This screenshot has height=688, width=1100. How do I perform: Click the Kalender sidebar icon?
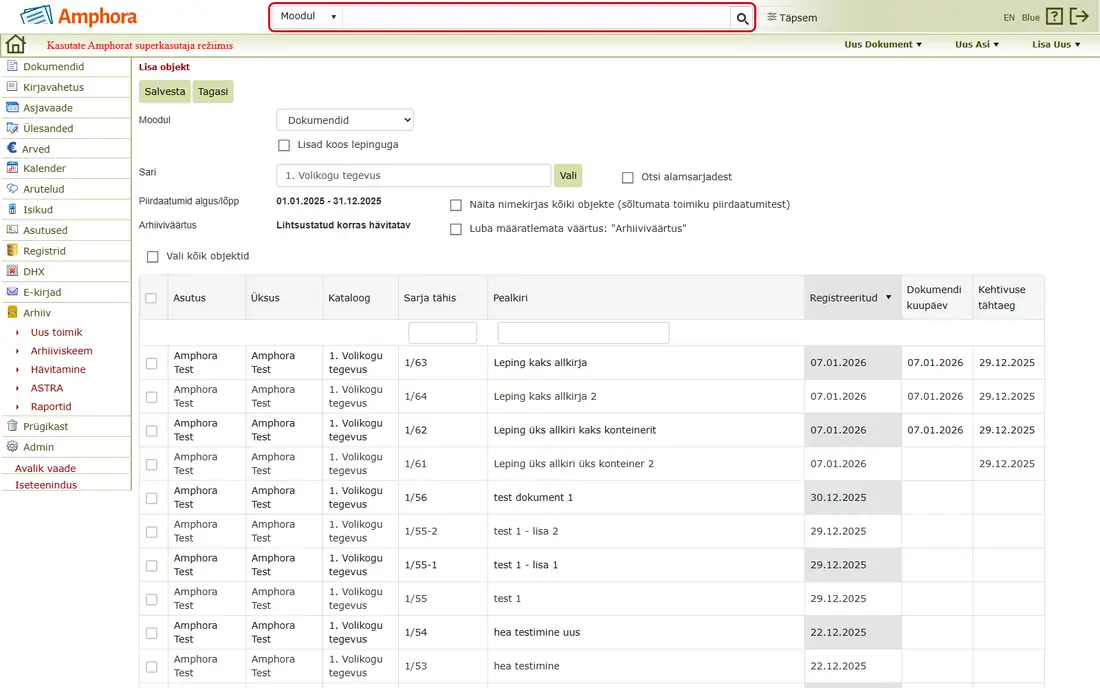[x=12, y=168]
